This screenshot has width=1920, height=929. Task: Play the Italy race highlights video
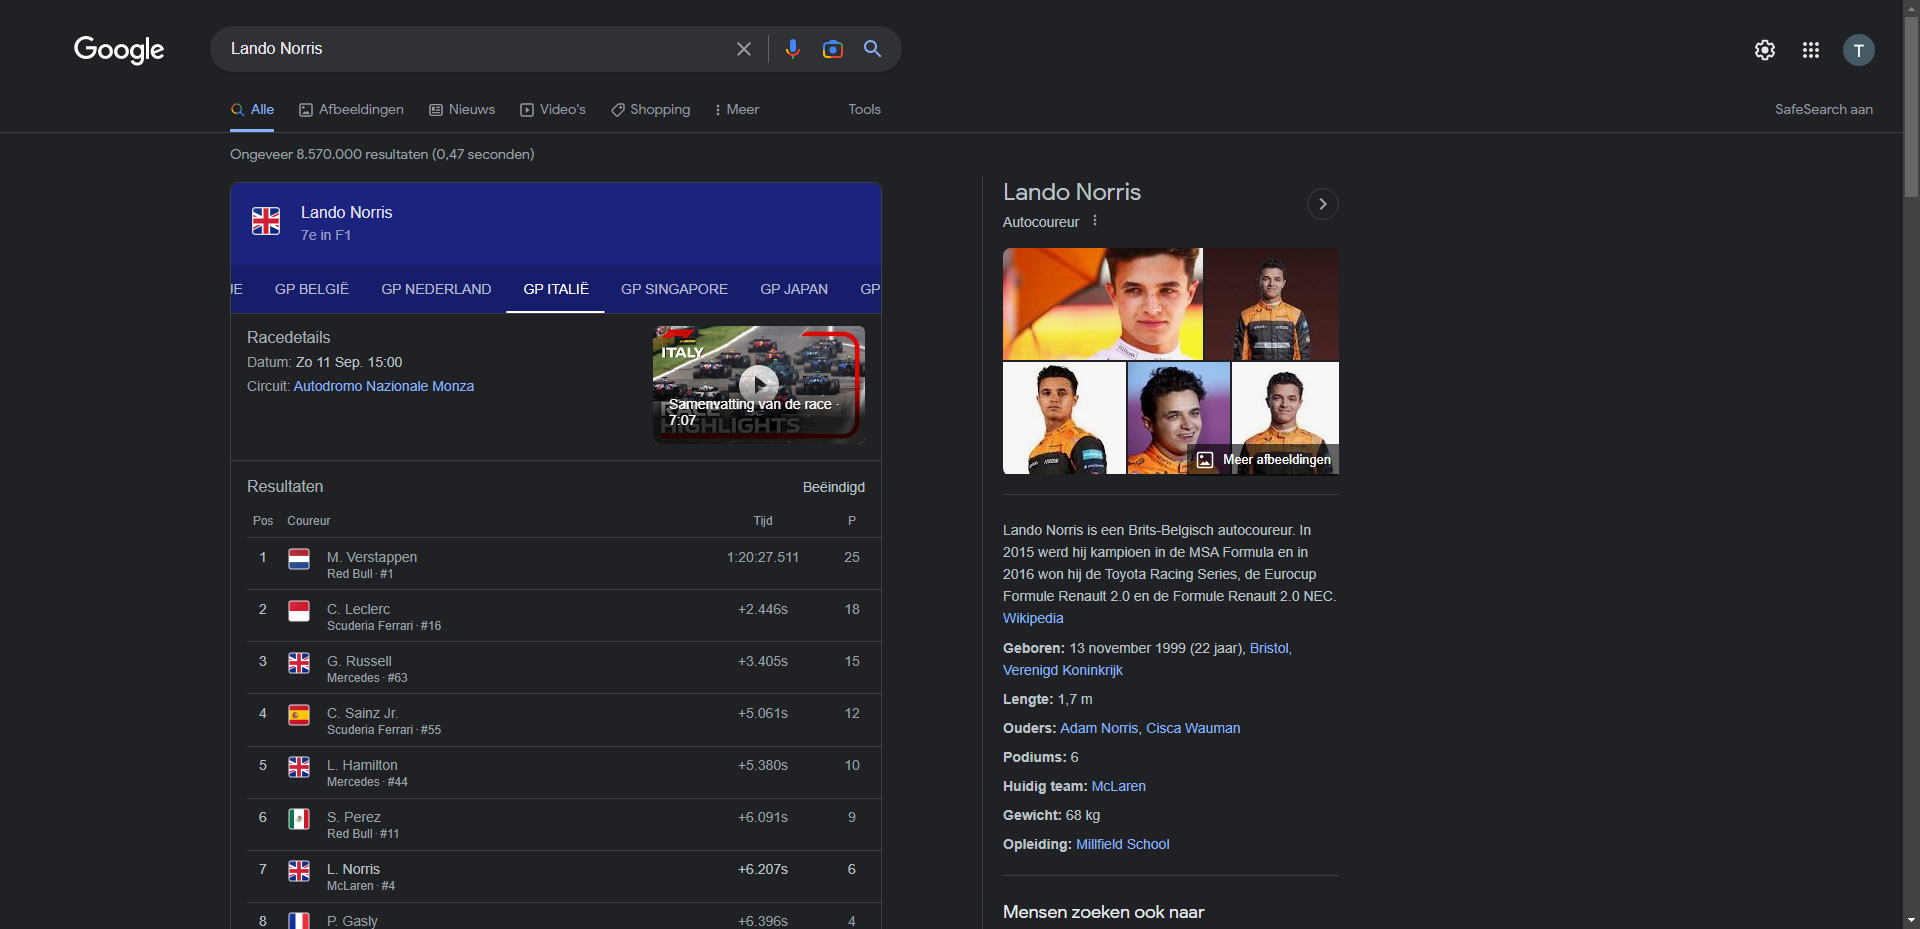[759, 383]
